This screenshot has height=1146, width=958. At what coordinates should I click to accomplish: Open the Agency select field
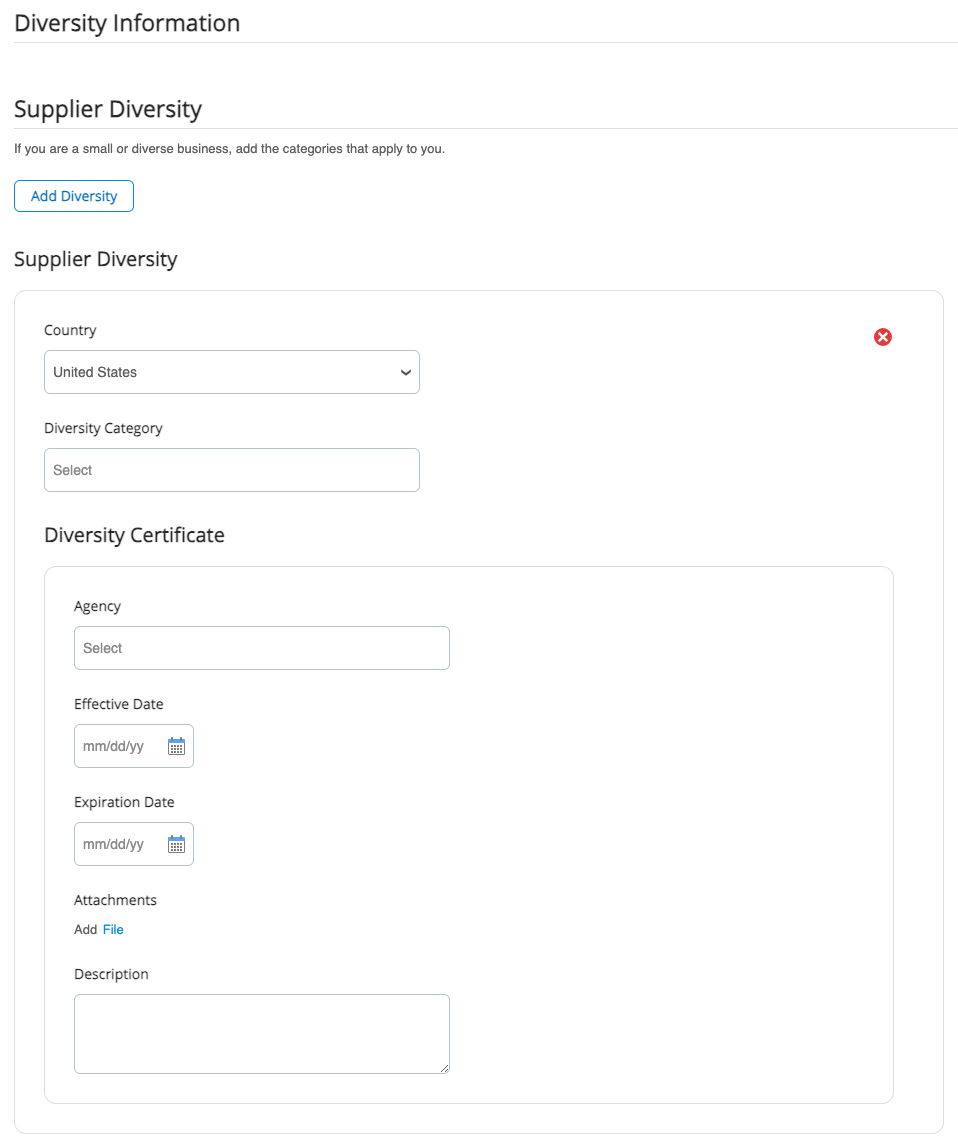pos(261,648)
